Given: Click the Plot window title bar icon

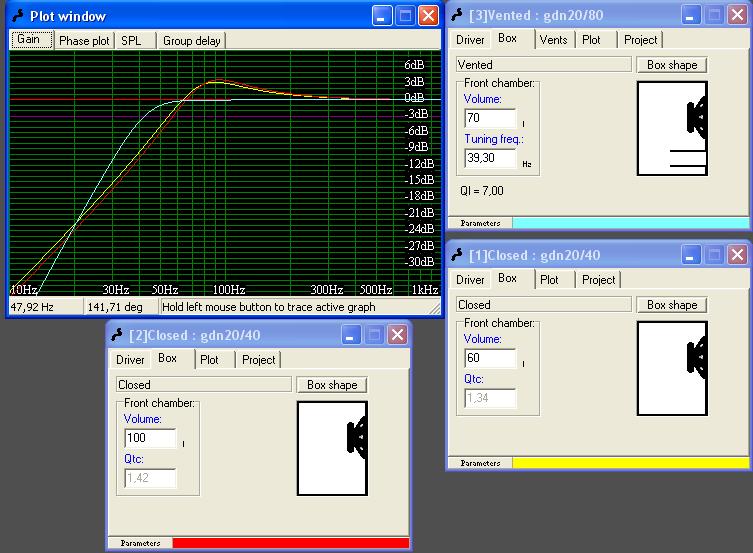Looking at the screenshot, I should (17, 16).
